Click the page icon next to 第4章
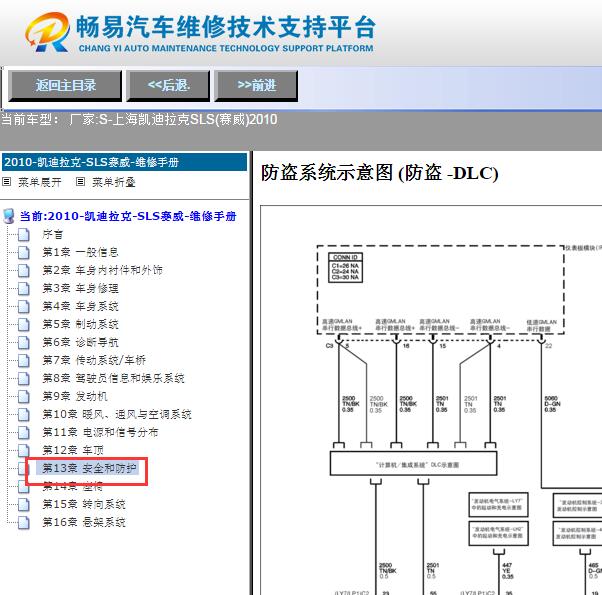Screen dimensions: 602x595 point(24,306)
